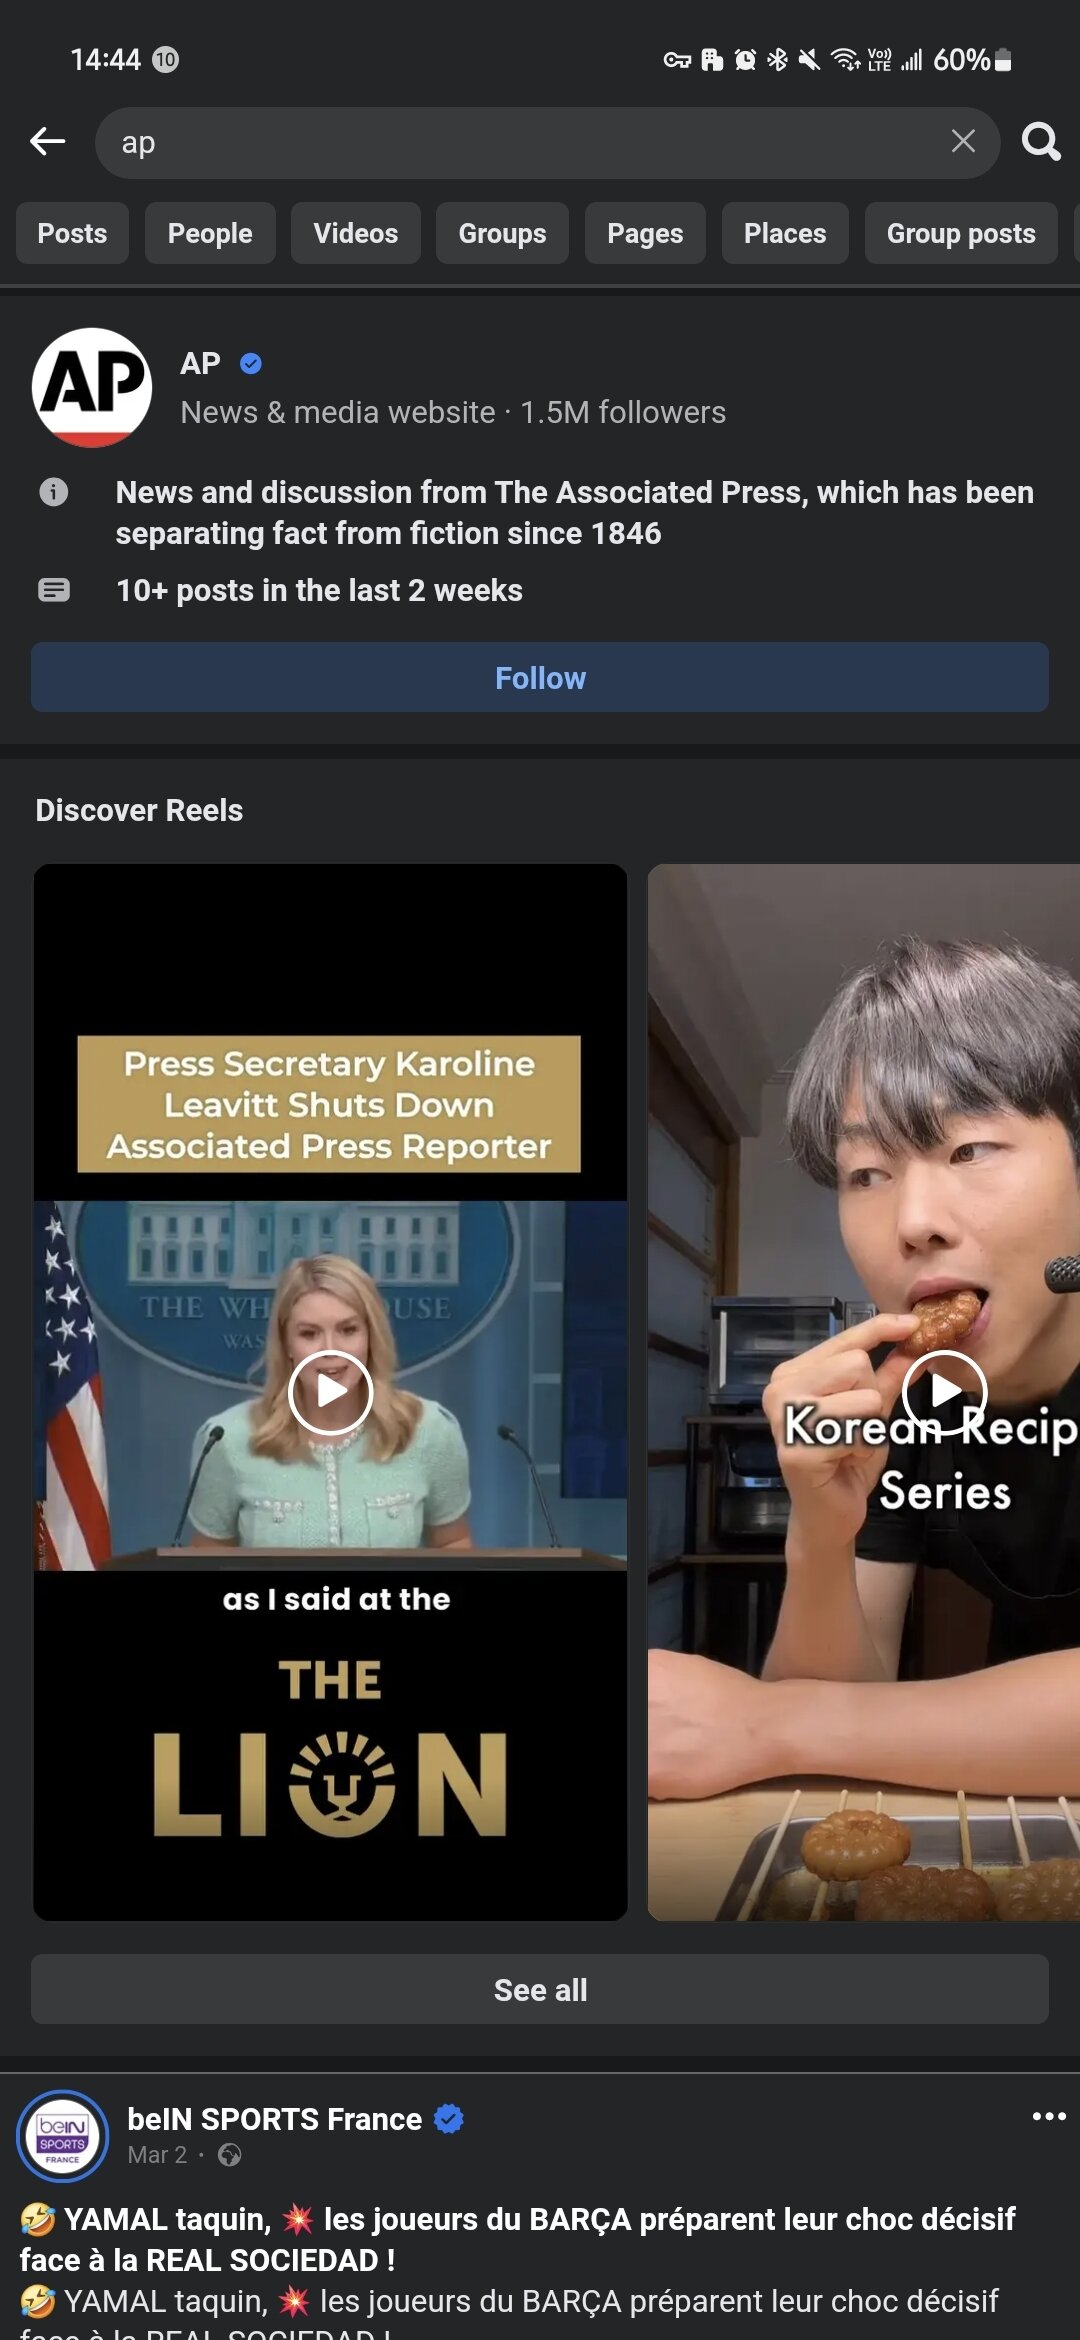Screen dimensions: 1080x2340
Task: Open the beIN SPORTS France avatar
Action: point(62,2136)
